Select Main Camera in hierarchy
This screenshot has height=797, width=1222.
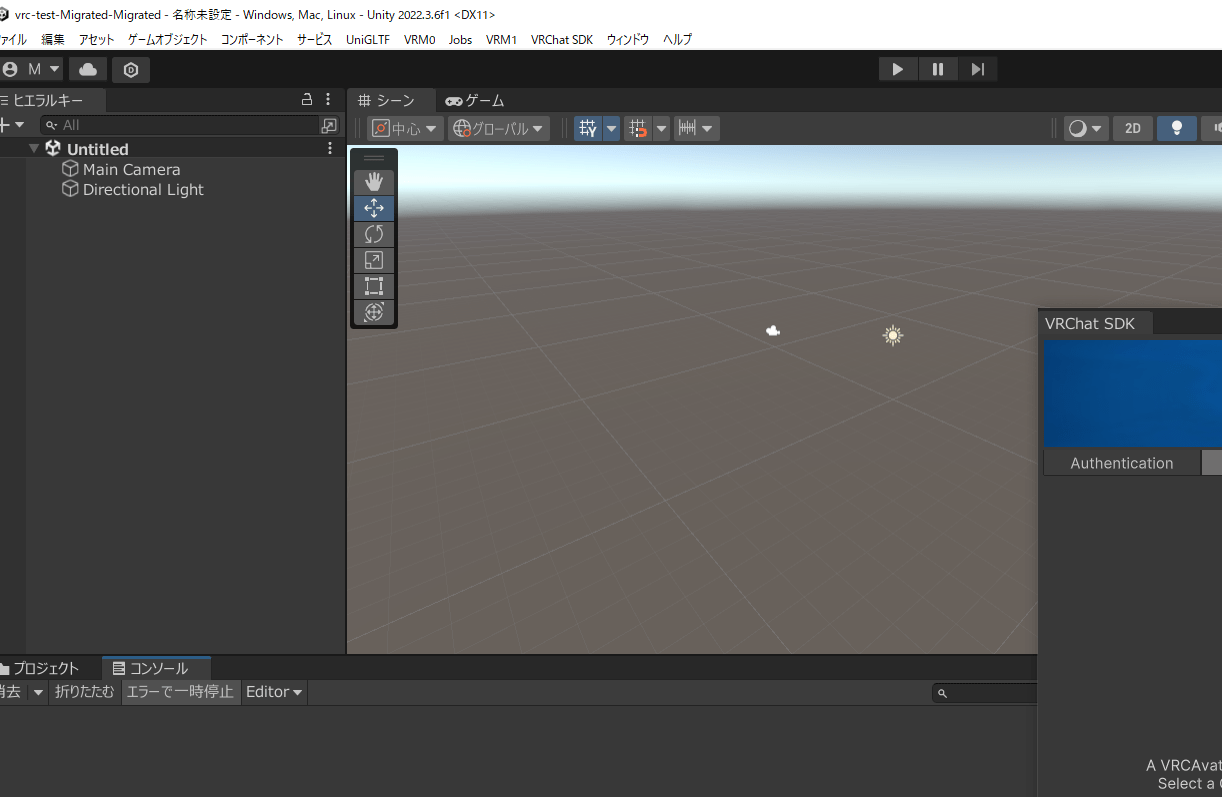pos(131,170)
